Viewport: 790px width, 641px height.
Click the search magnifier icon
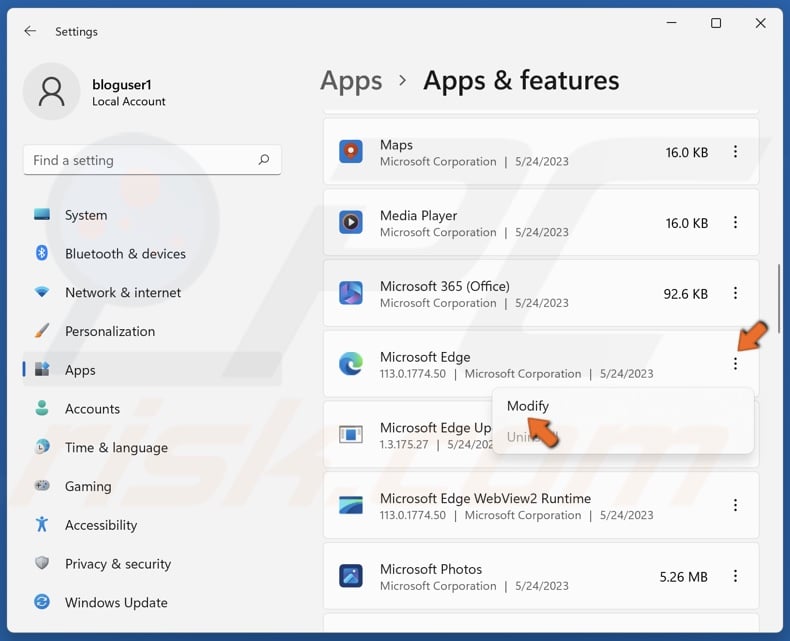coord(264,160)
